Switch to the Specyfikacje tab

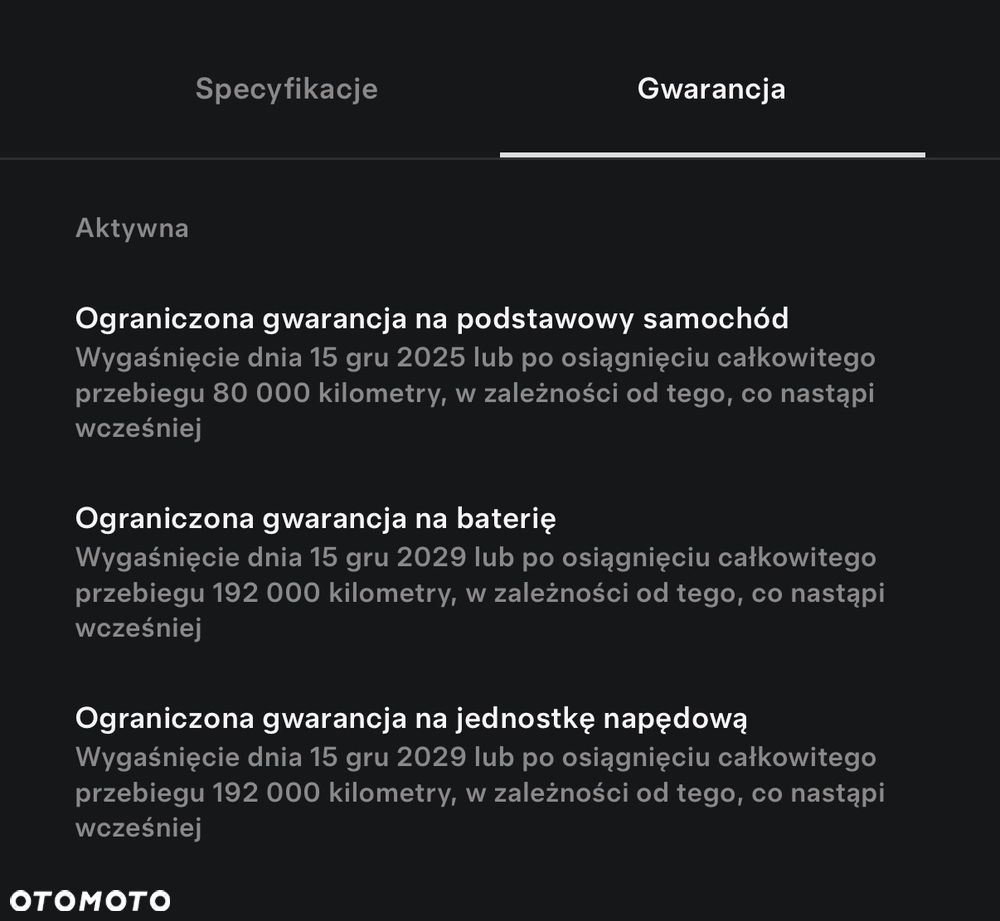tap(286, 89)
